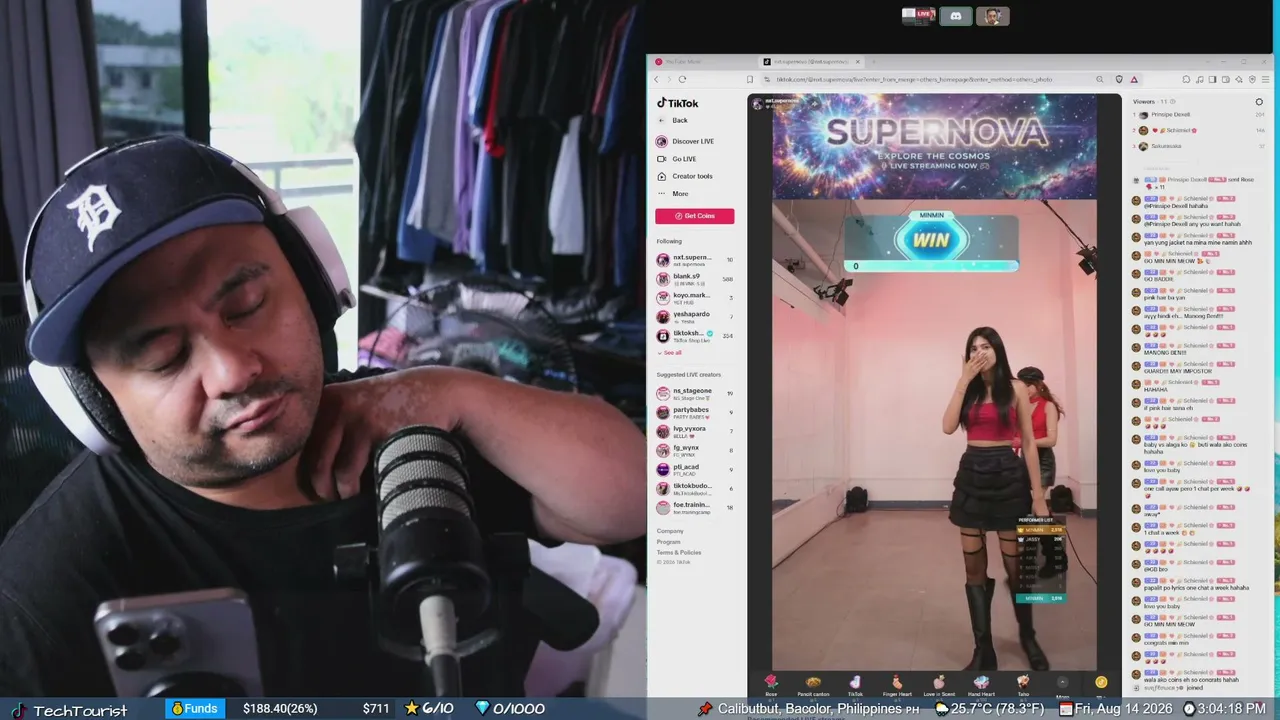
Task: Send a Pancit canton gift
Action: pyautogui.click(x=813, y=685)
